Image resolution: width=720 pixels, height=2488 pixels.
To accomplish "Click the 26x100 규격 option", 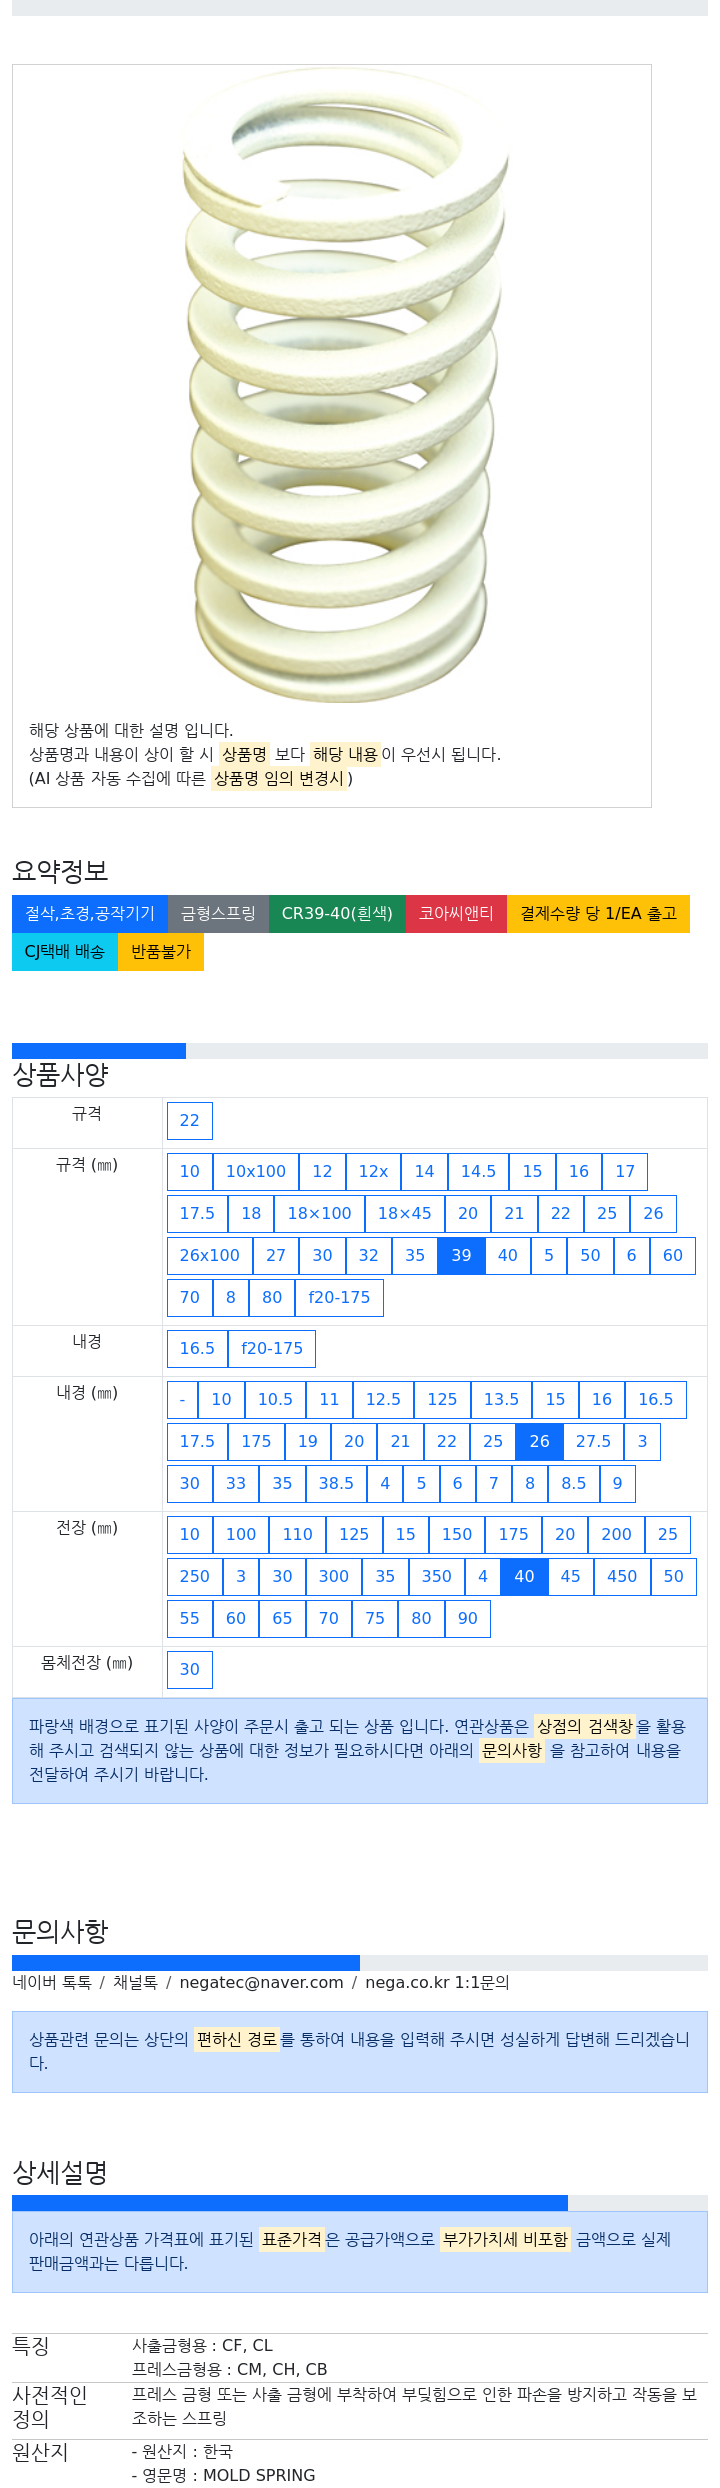I will [x=210, y=1256].
